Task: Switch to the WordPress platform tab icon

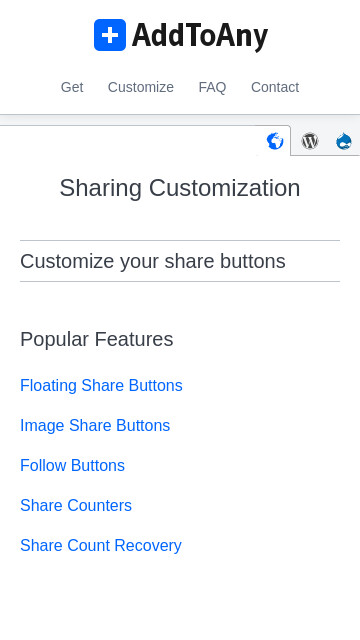Action: (x=310, y=141)
